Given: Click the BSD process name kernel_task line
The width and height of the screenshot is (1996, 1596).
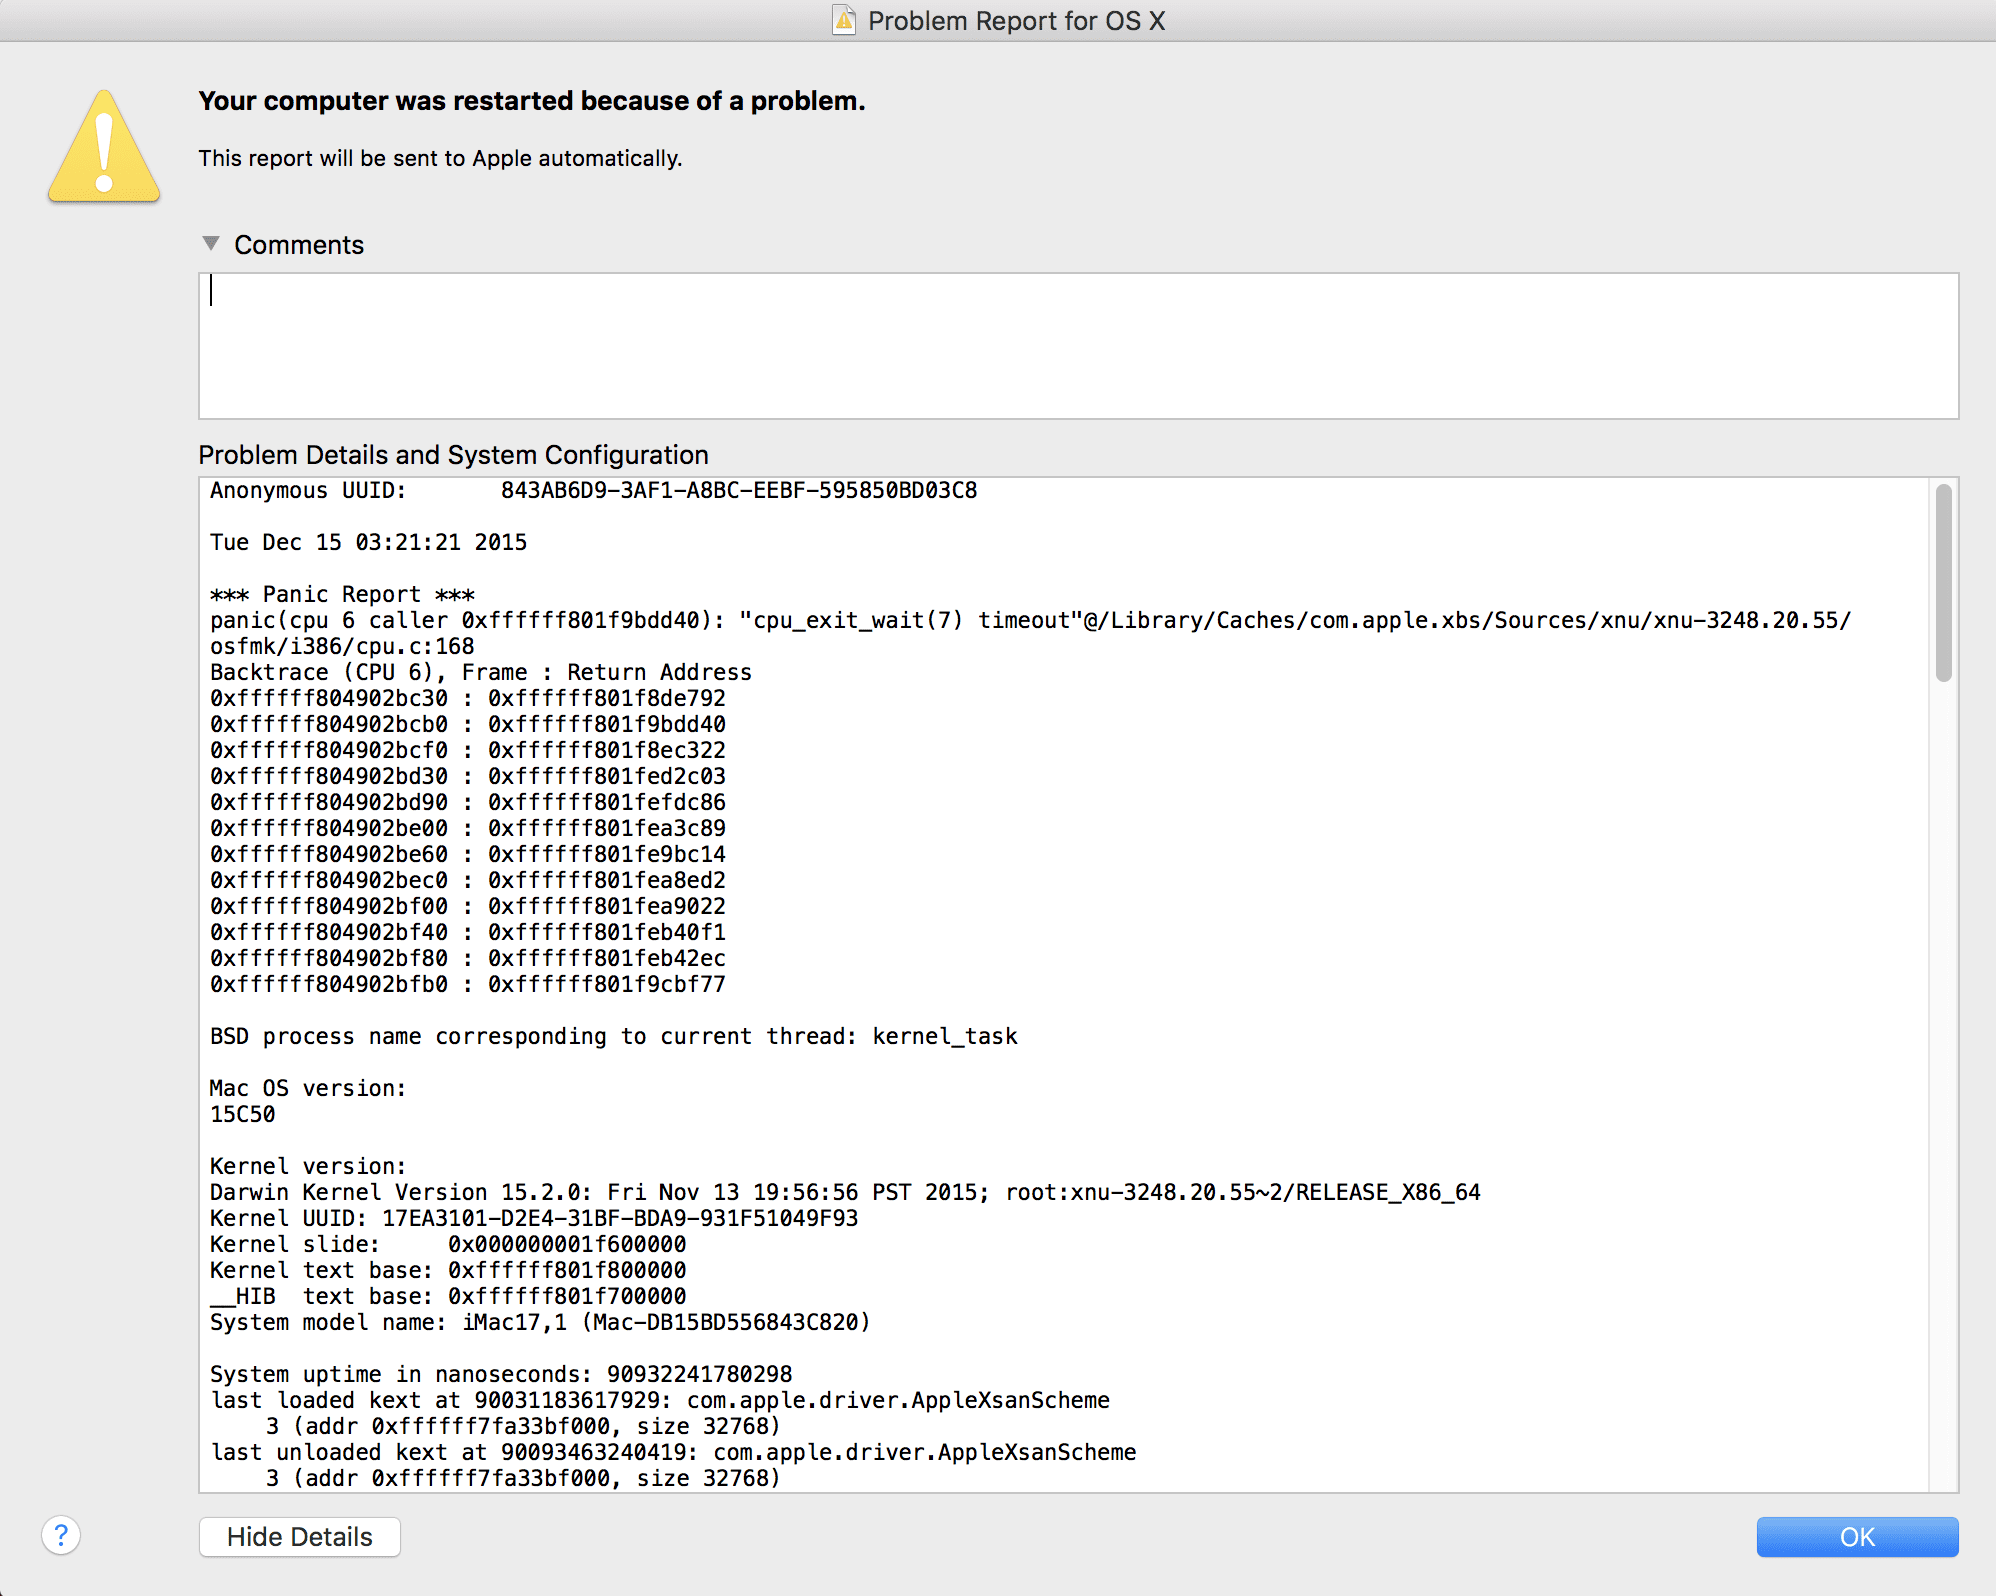Looking at the screenshot, I should tap(614, 1036).
